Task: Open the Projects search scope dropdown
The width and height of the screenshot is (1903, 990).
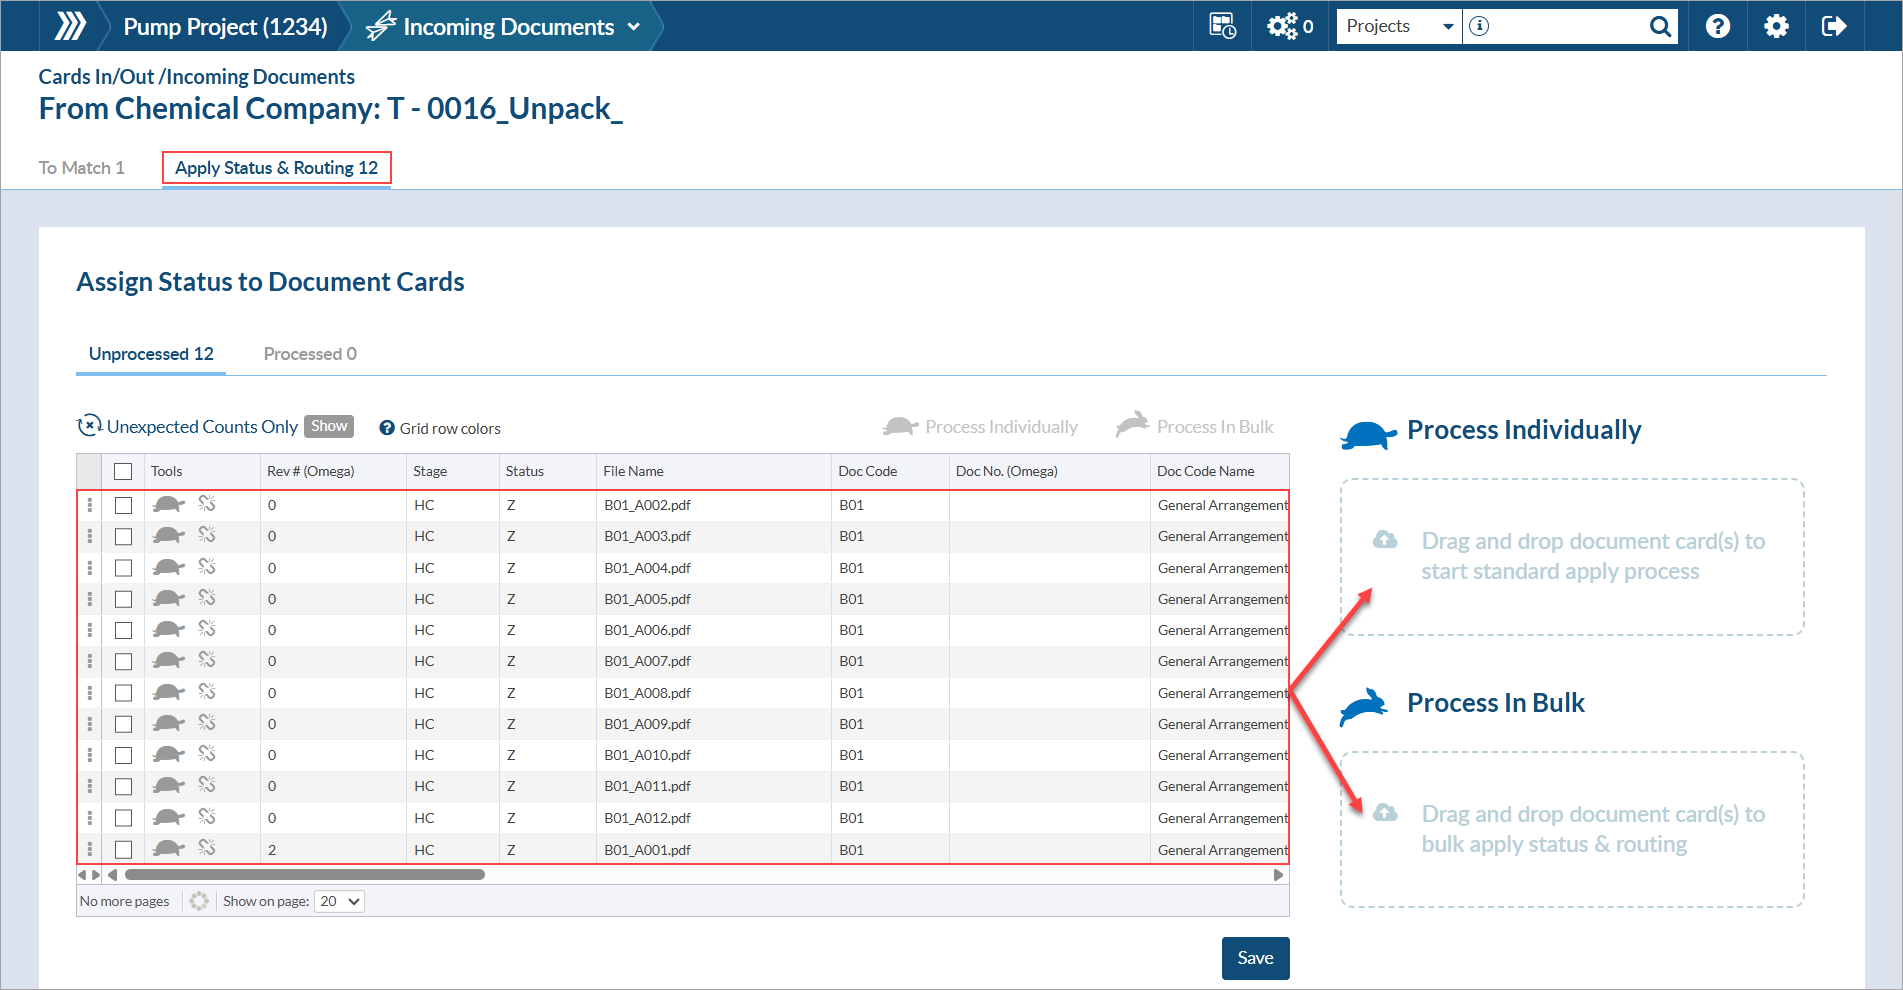Action: pyautogui.click(x=1399, y=26)
